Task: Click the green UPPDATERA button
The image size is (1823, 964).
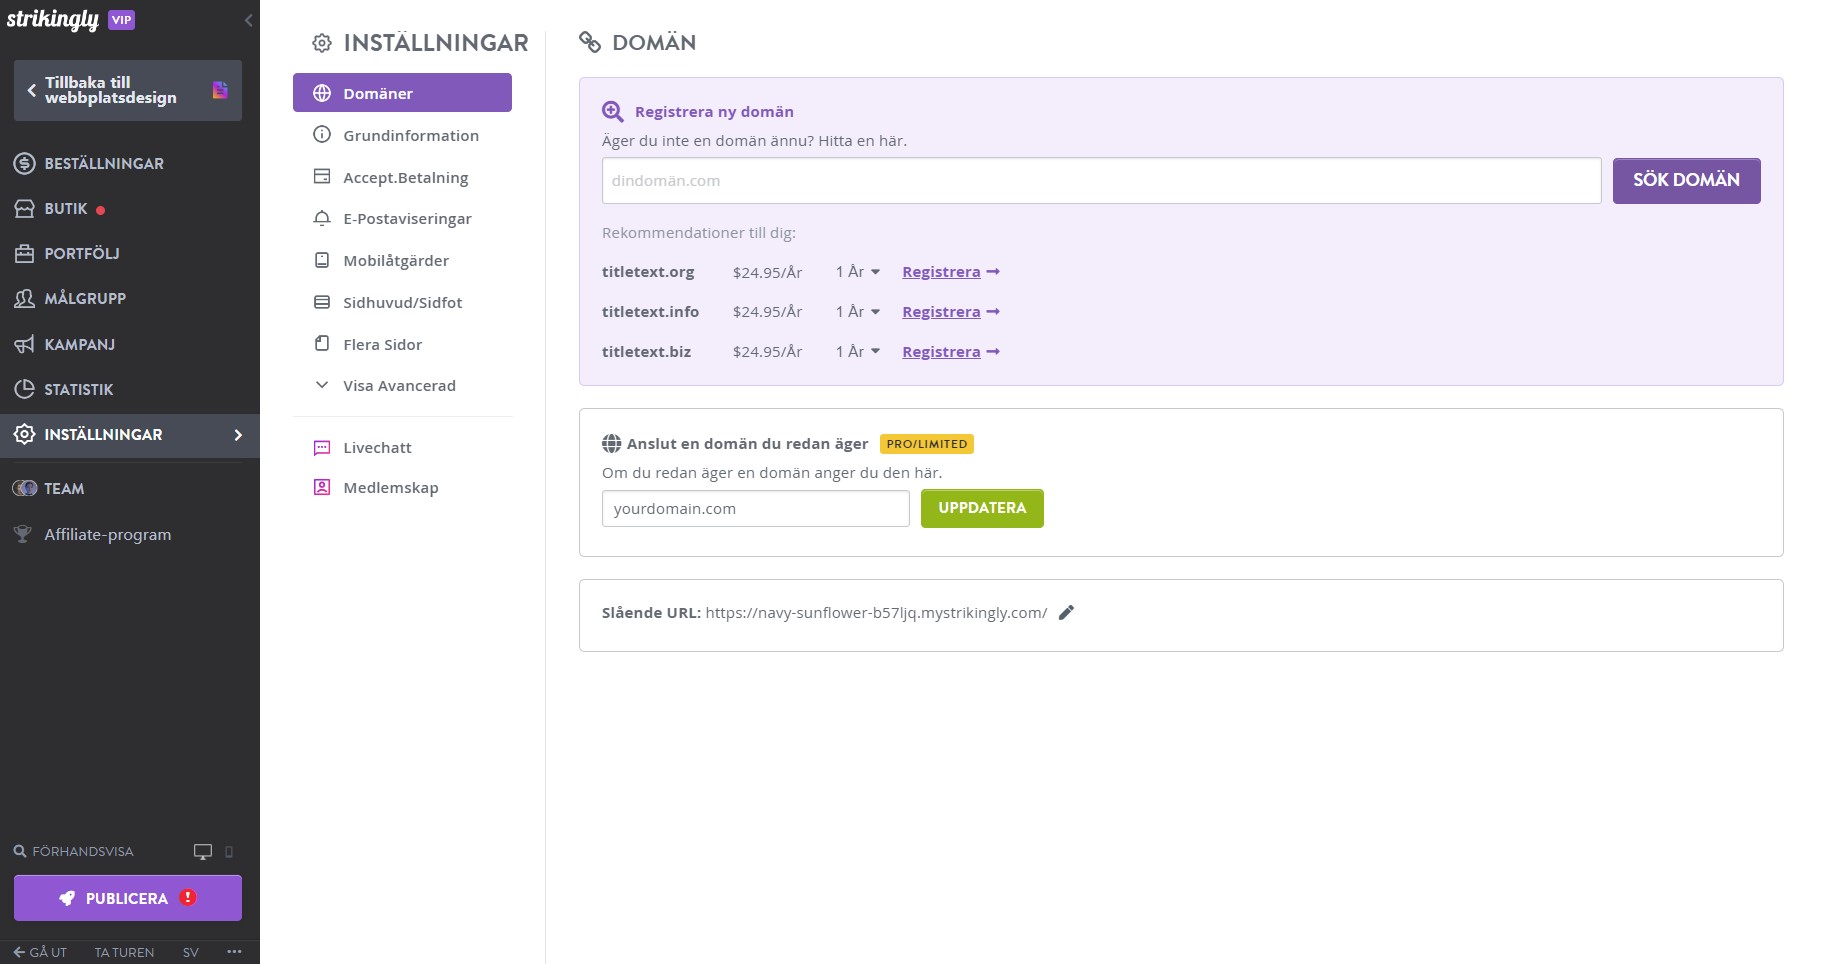Action: point(982,508)
